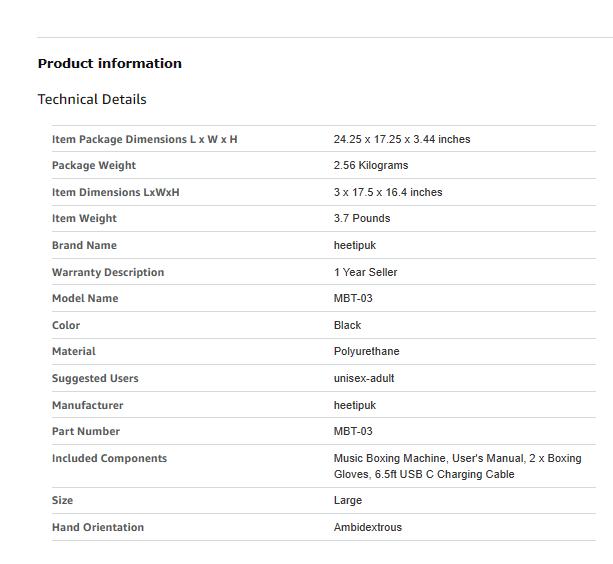Viewport: 613px width, 564px height.
Task: Click the Ambidextrous hand orientation value
Action: pyautogui.click(x=367, y=527)
